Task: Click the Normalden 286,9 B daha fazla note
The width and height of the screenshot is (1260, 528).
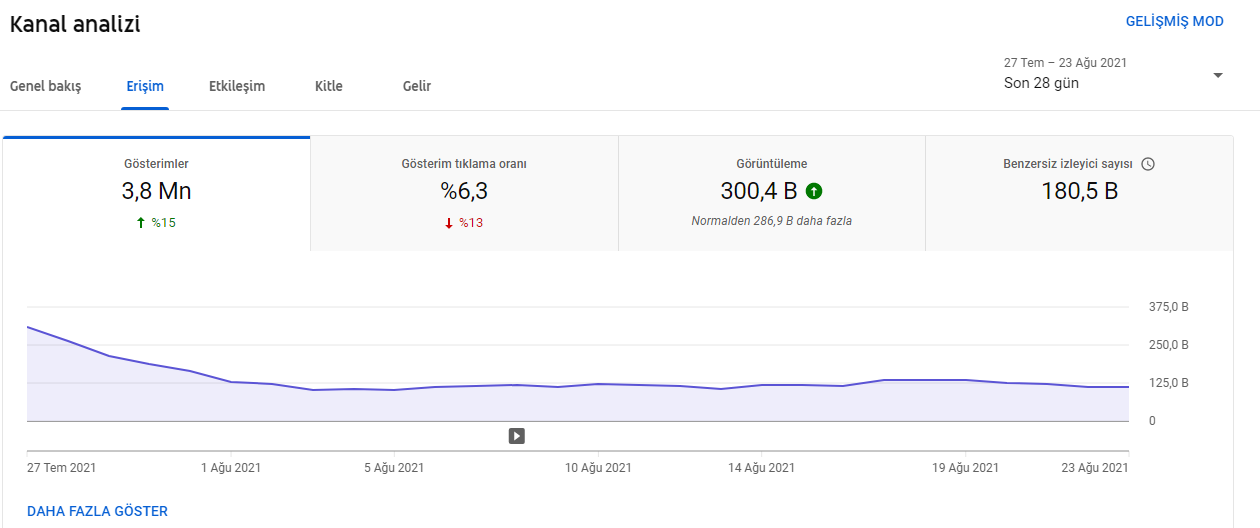Action: [772, 221]
